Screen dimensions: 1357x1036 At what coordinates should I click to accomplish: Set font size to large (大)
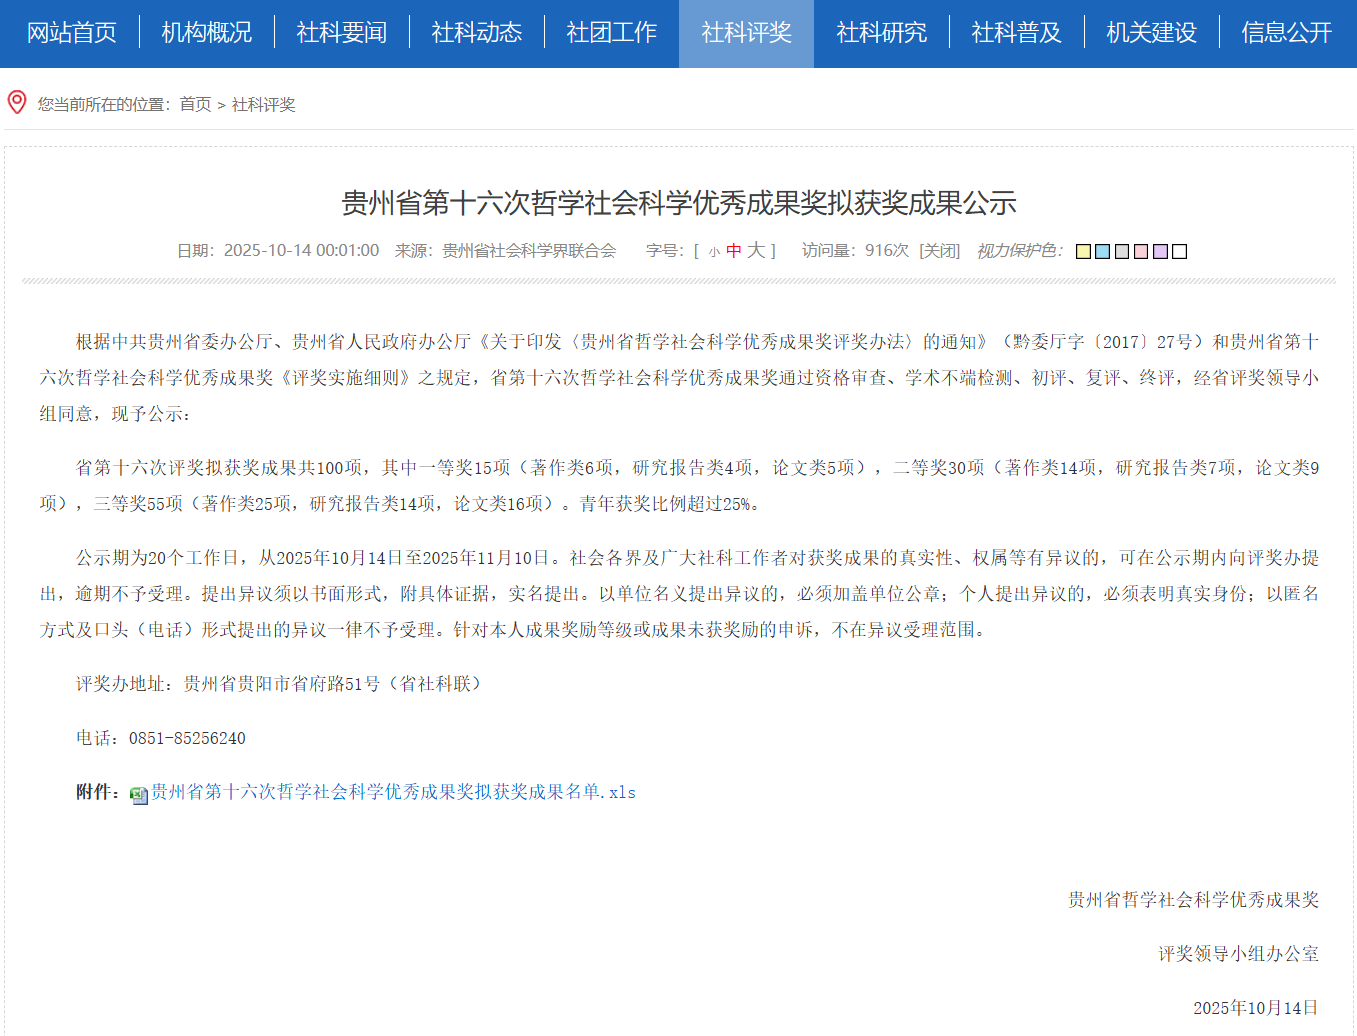pyautogui.click(x=756, y=251)
